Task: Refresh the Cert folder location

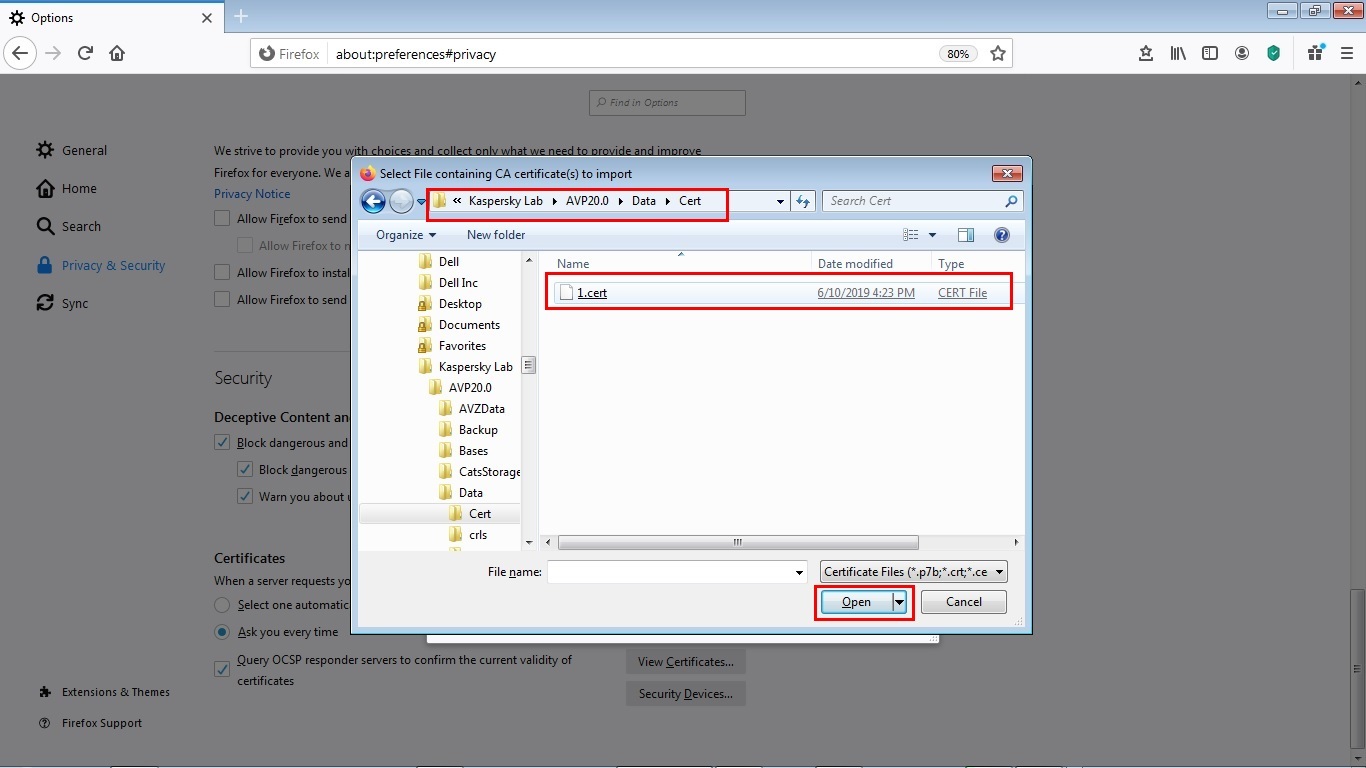Action: 803,201
